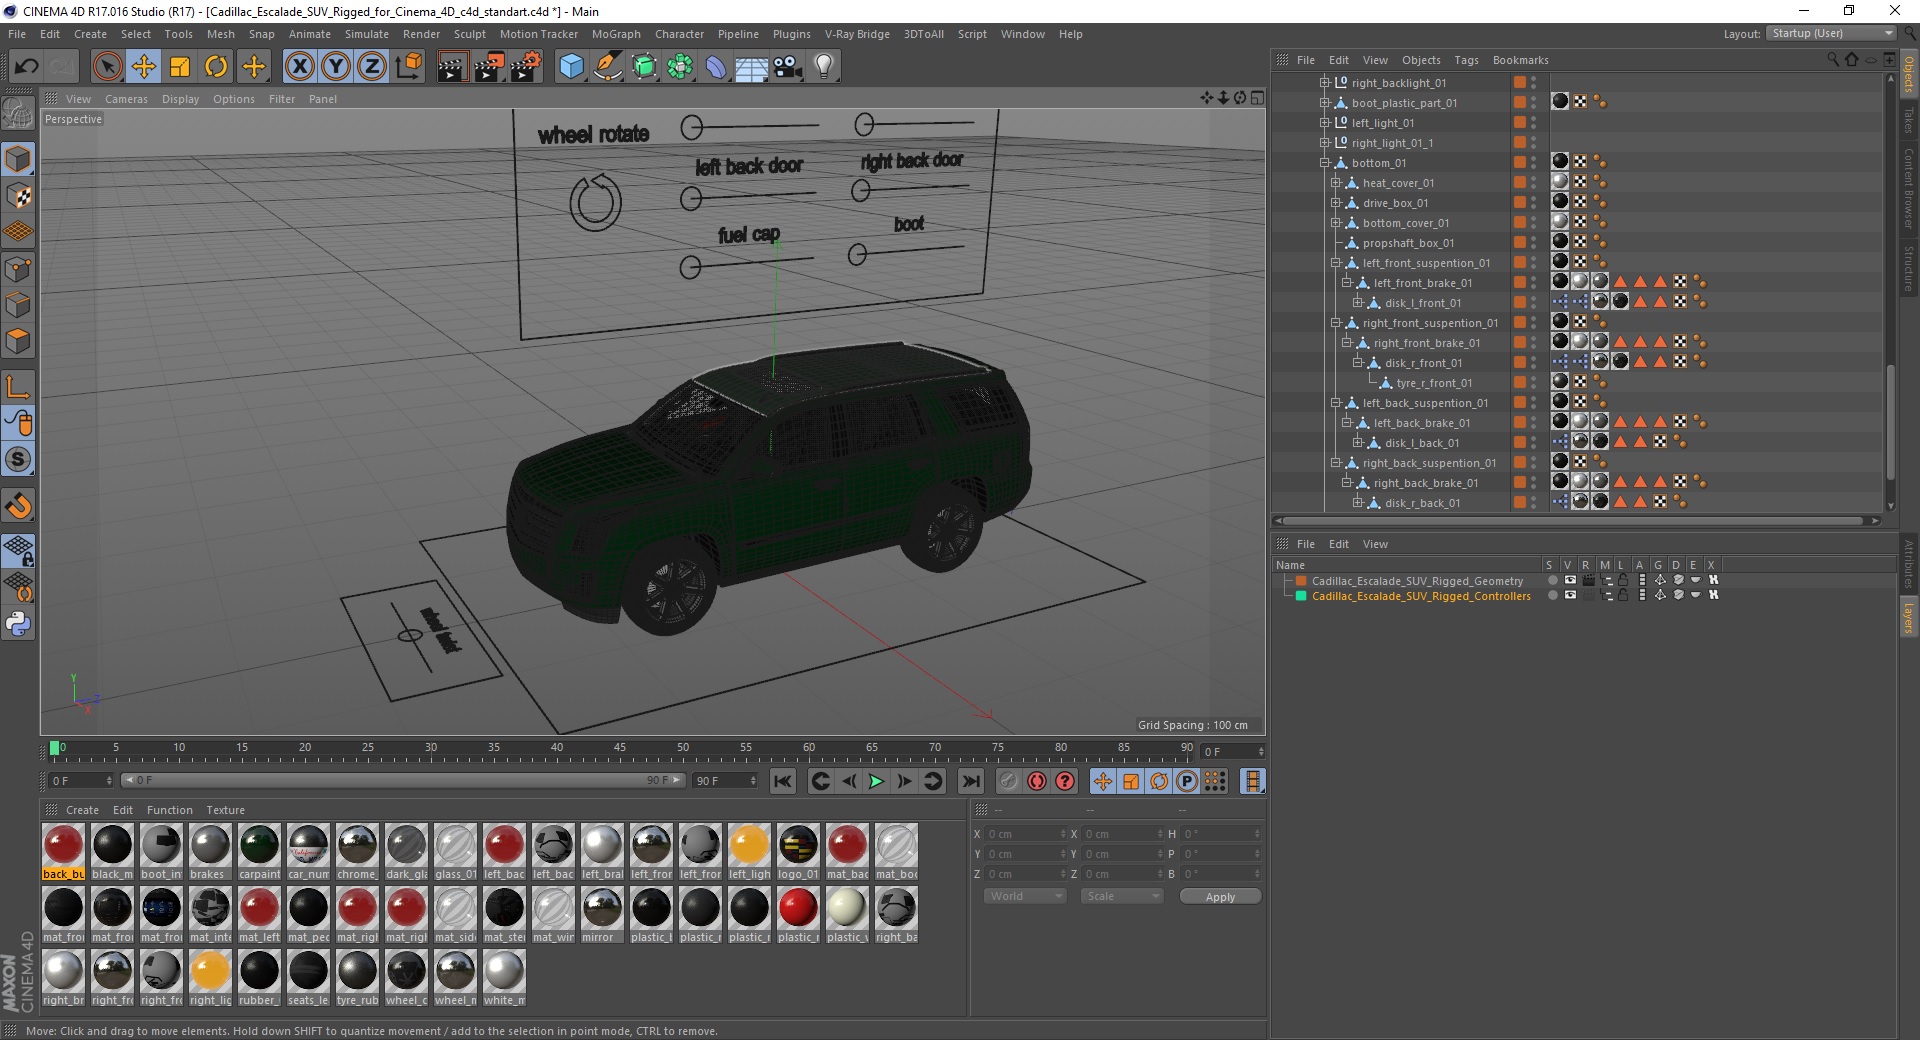Open the World coordinate dropdown
This screenshot has height=1040, width=1920.
pyautogui.click(x=1025, y=896)
